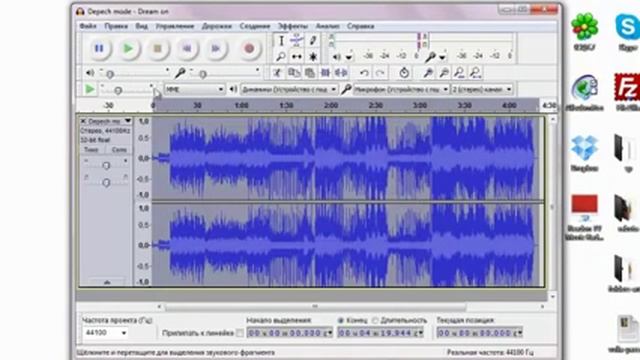Skip to end of track
This screenshot has width=640, height=360.
click(x=216, y=49)
